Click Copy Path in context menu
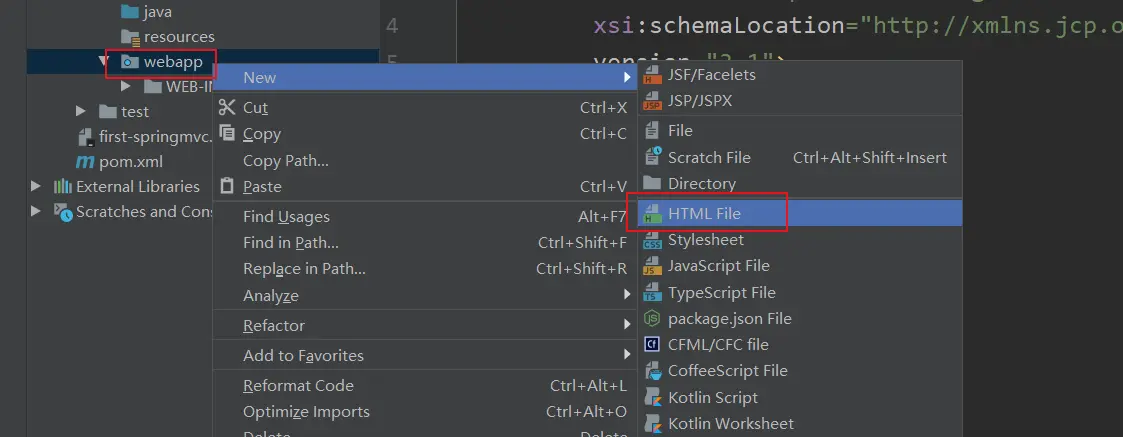The image size is (1123, 437). (x=285, y=161)
